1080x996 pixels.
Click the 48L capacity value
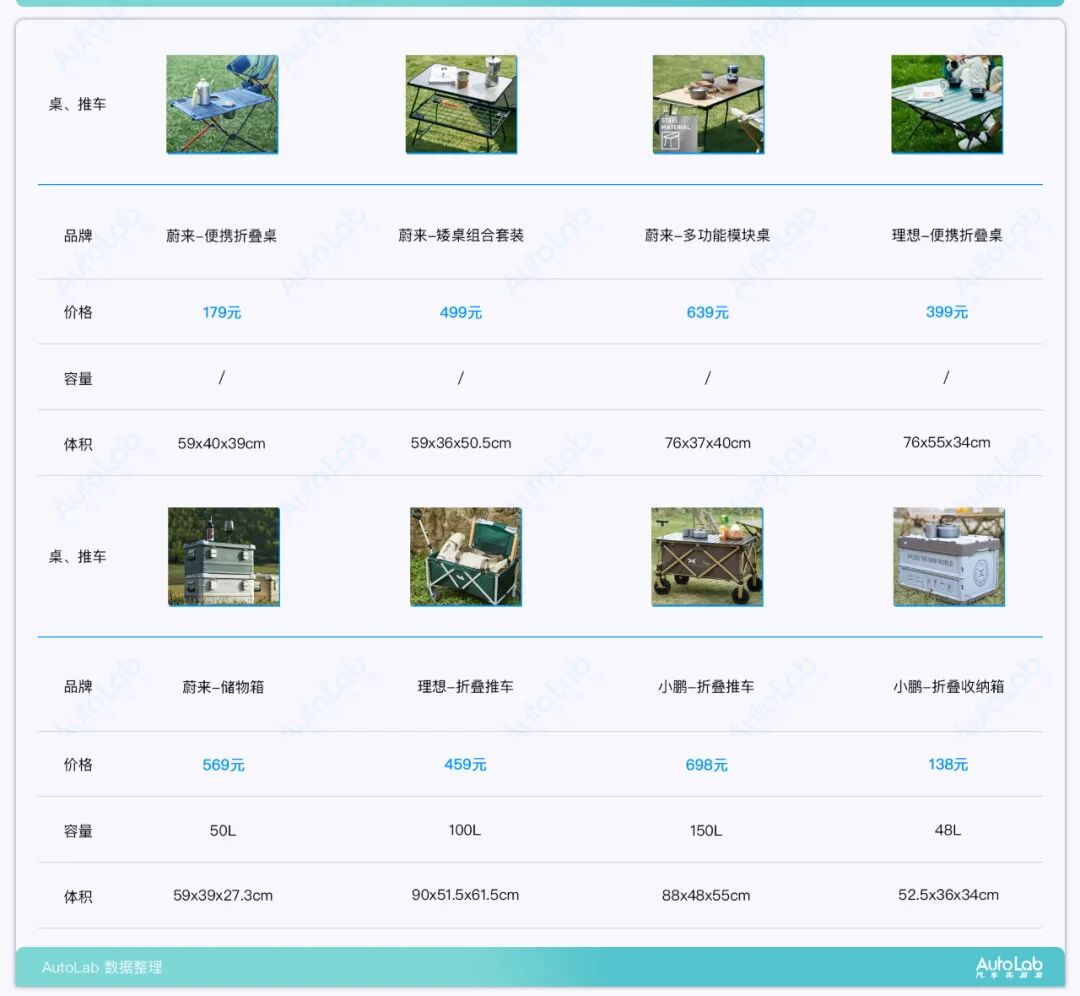pyautogui.click(x=948, y=830)
